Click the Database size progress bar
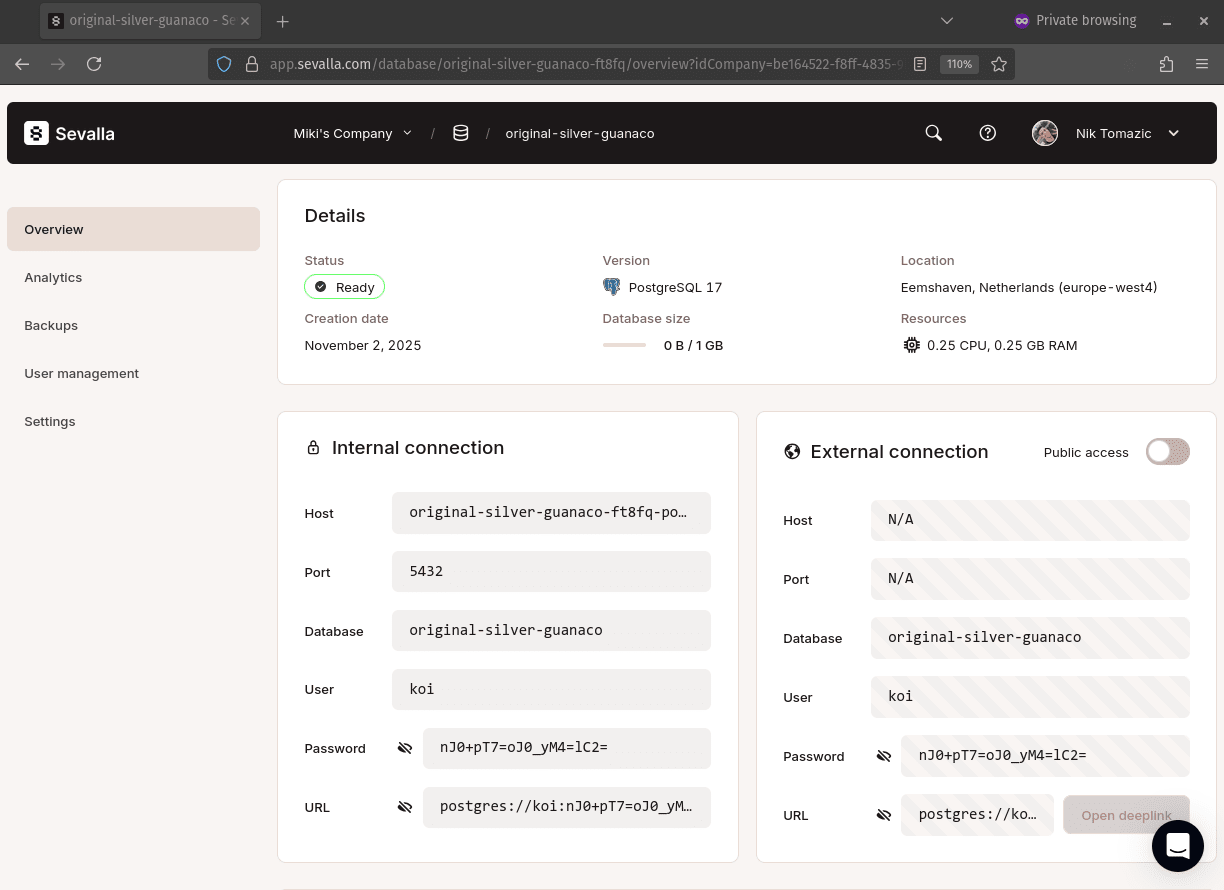The height and width of the screenshot is (890, 1224). pos(624,344)
